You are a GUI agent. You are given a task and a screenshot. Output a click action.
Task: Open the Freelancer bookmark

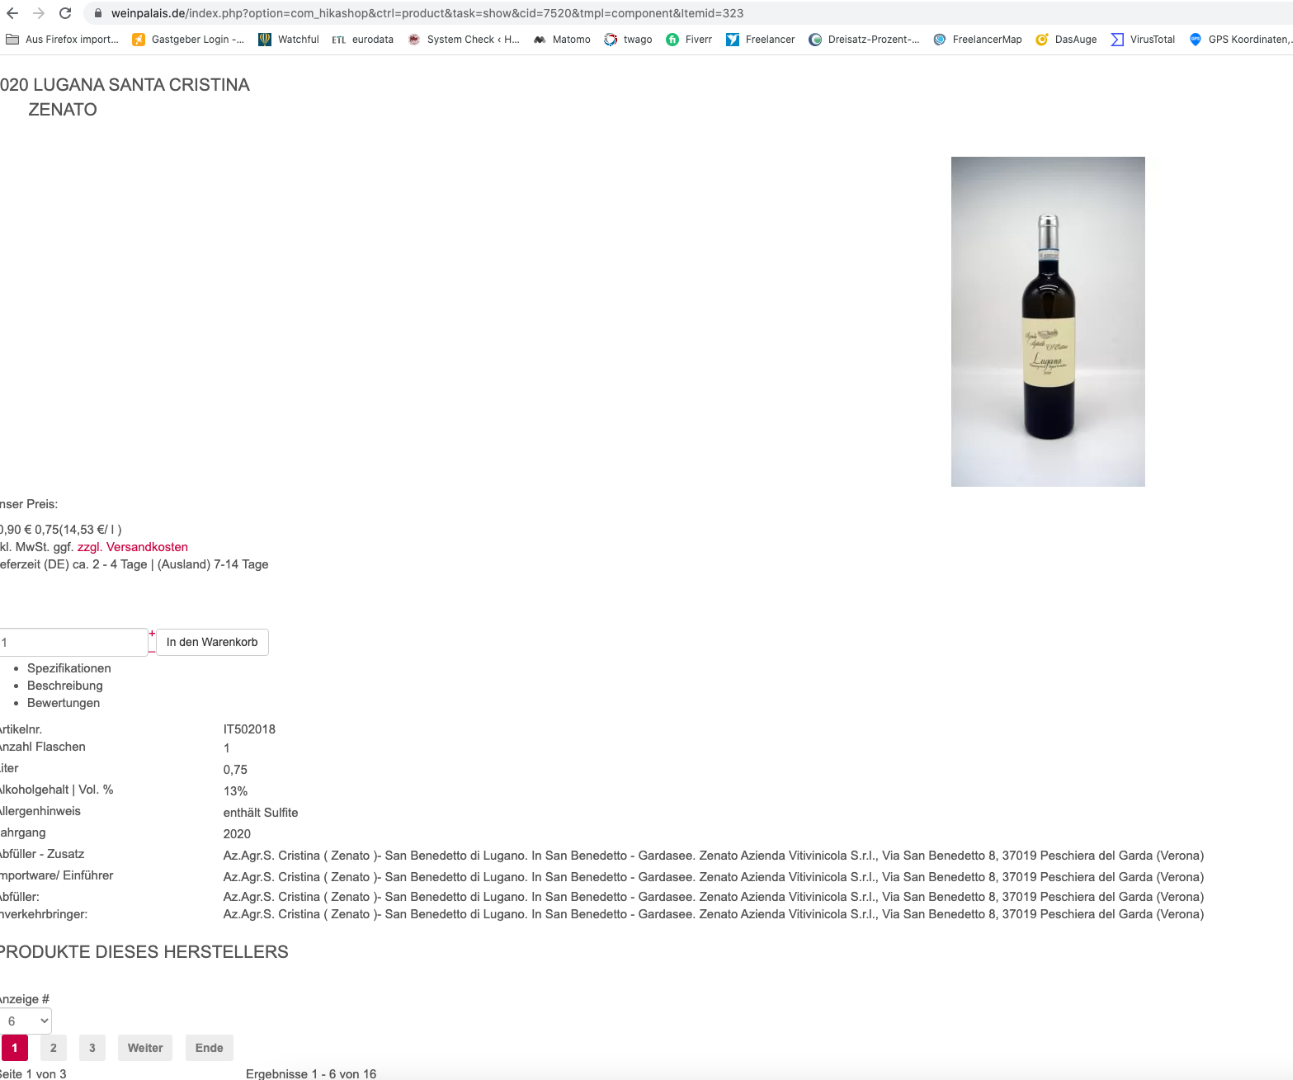click(x=760, y=39)
